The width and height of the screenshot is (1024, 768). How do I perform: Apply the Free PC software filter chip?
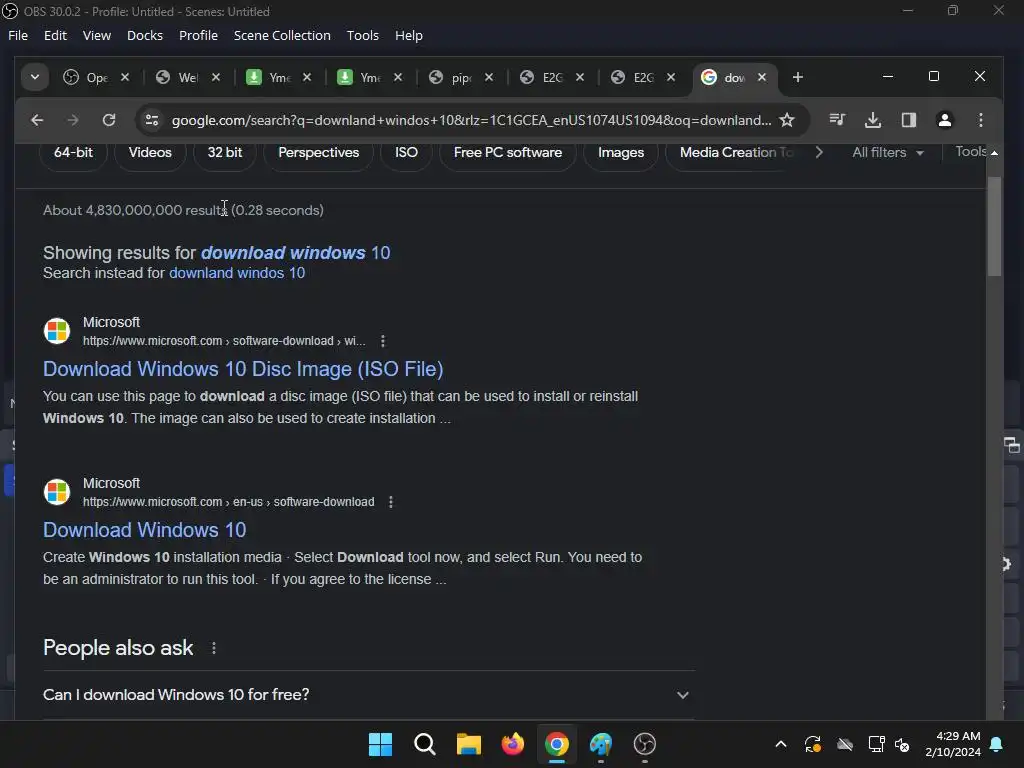(508, 152)
